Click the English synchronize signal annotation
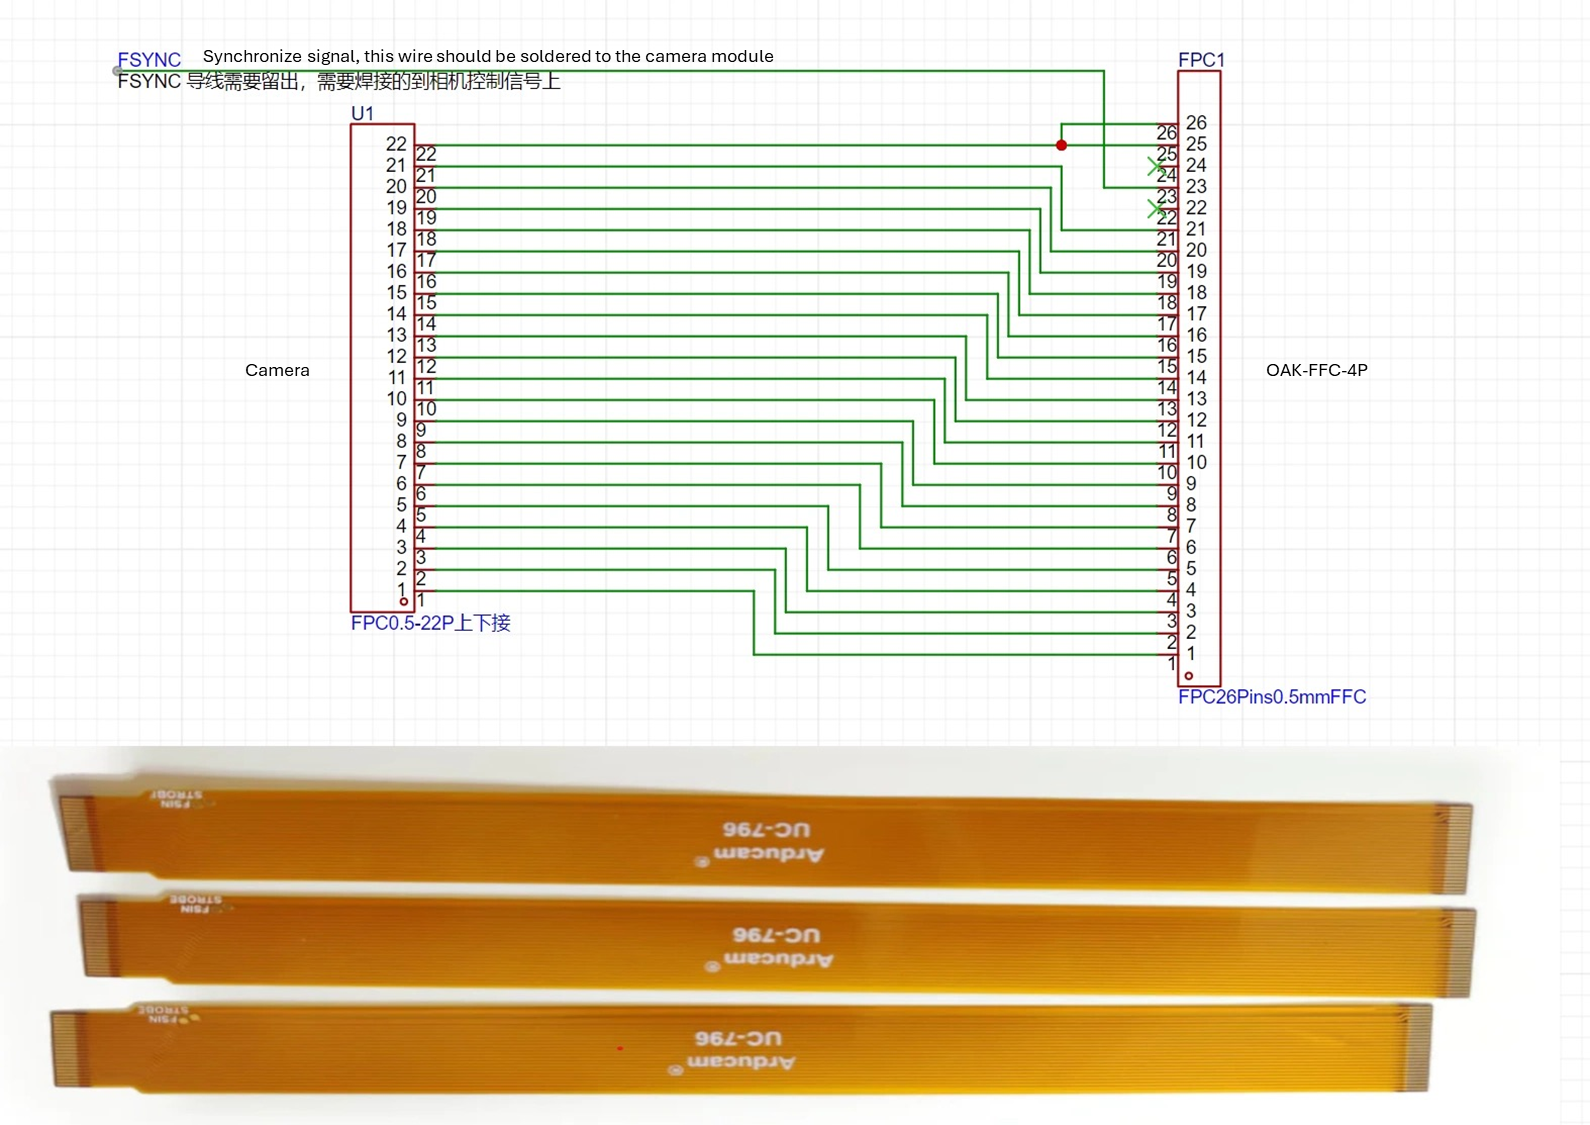The image size is (1590, 1125). click(488, 56)
